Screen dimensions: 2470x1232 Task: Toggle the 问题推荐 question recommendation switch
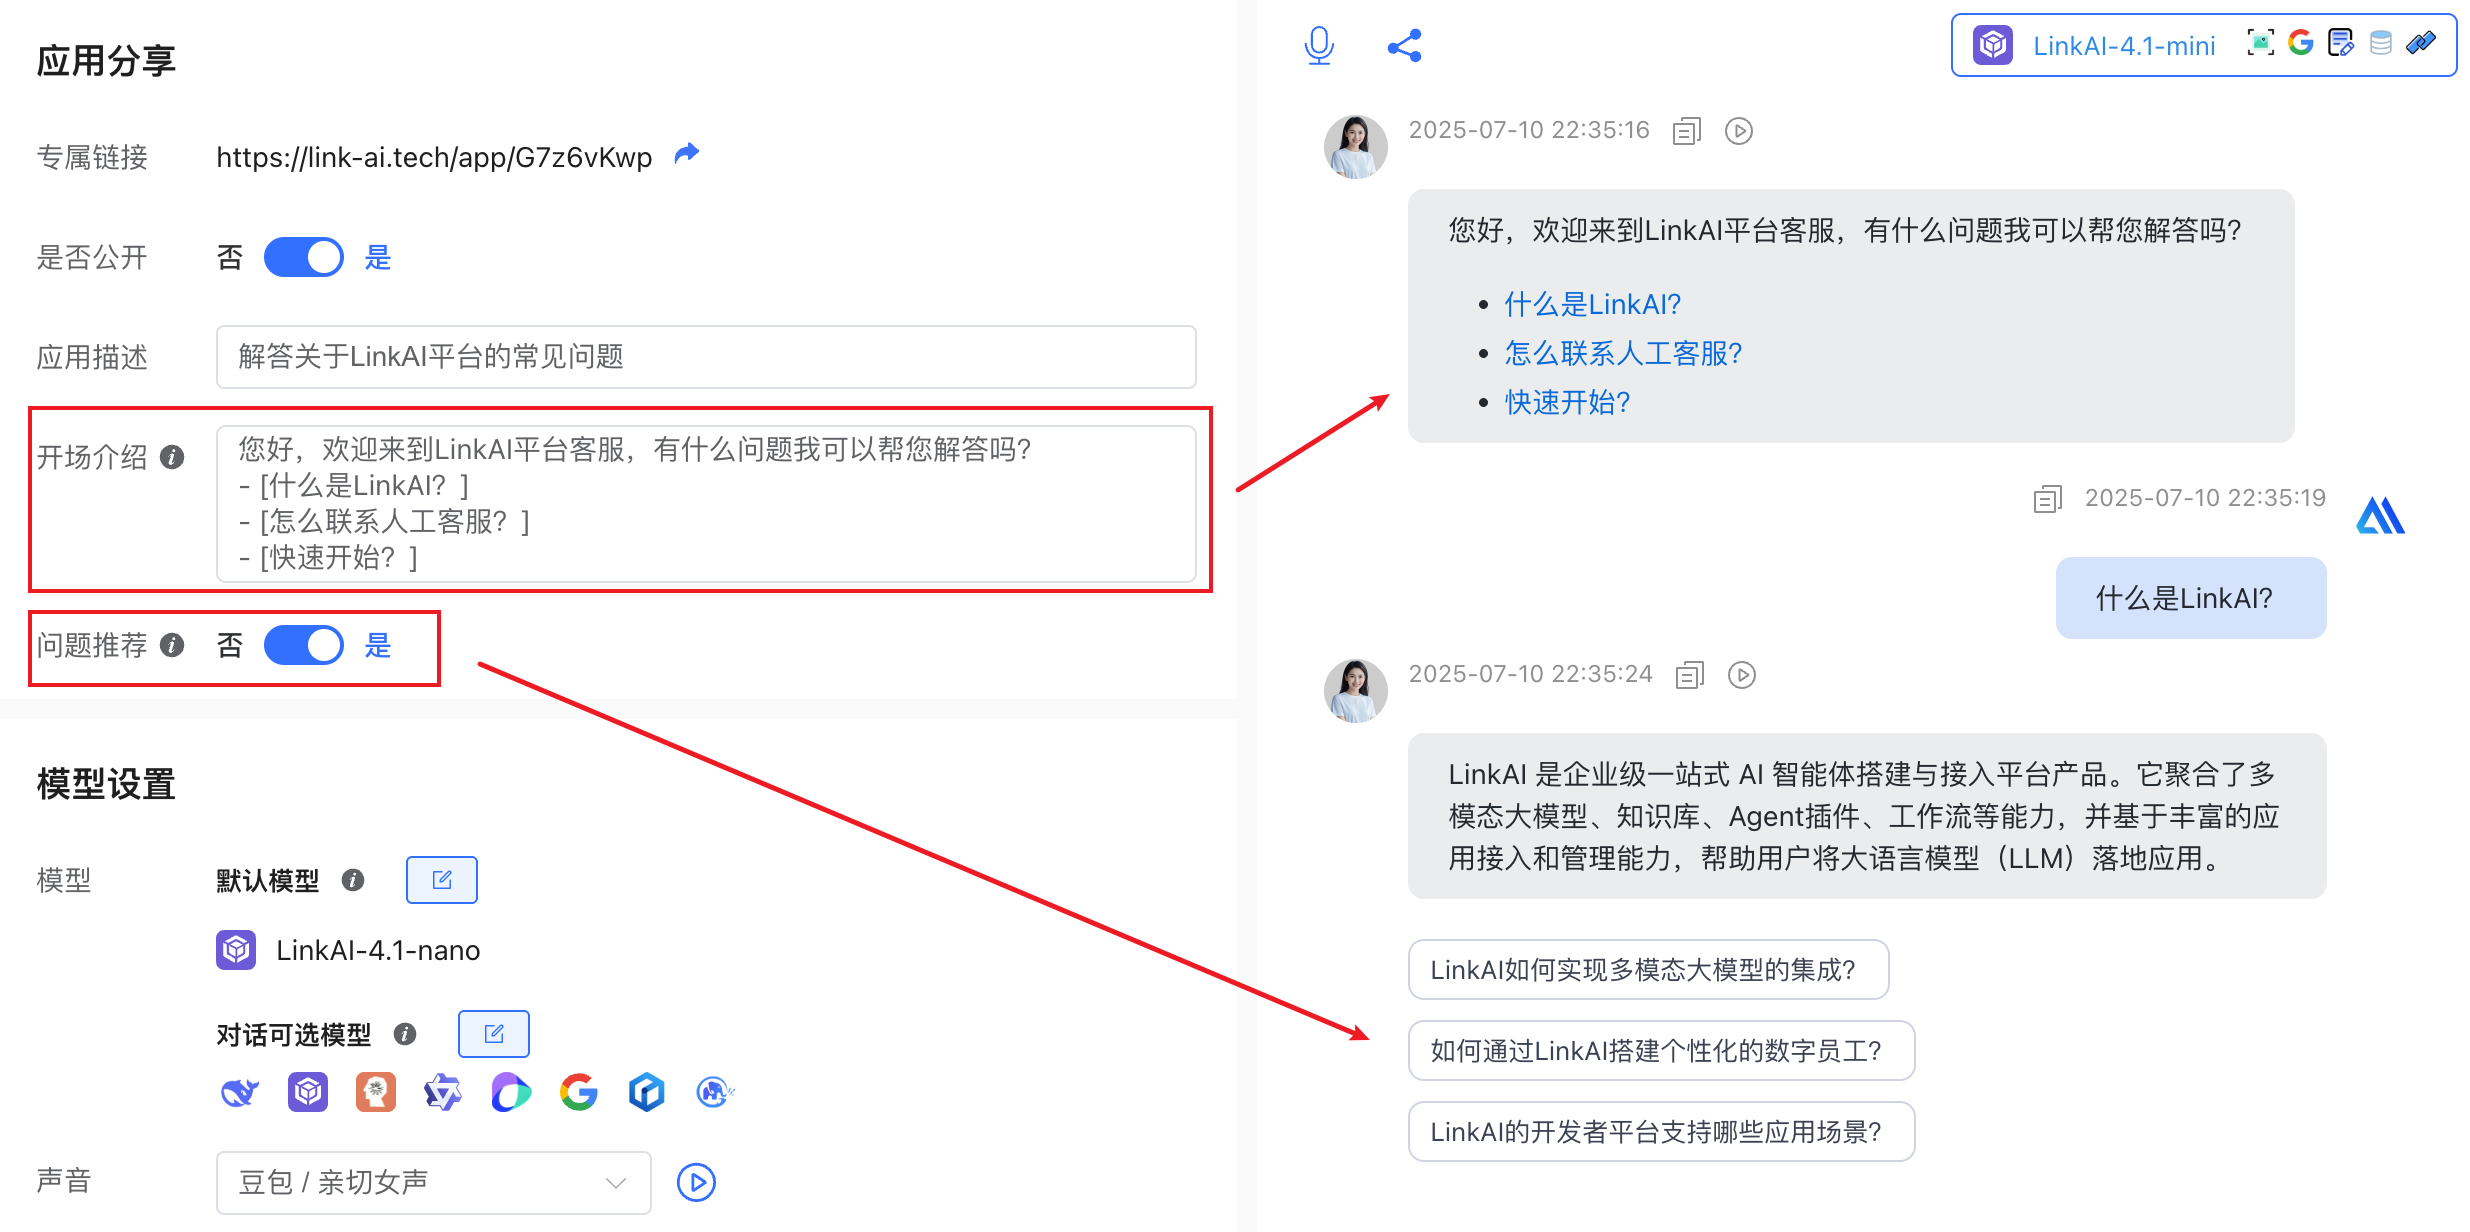[304, 645]
